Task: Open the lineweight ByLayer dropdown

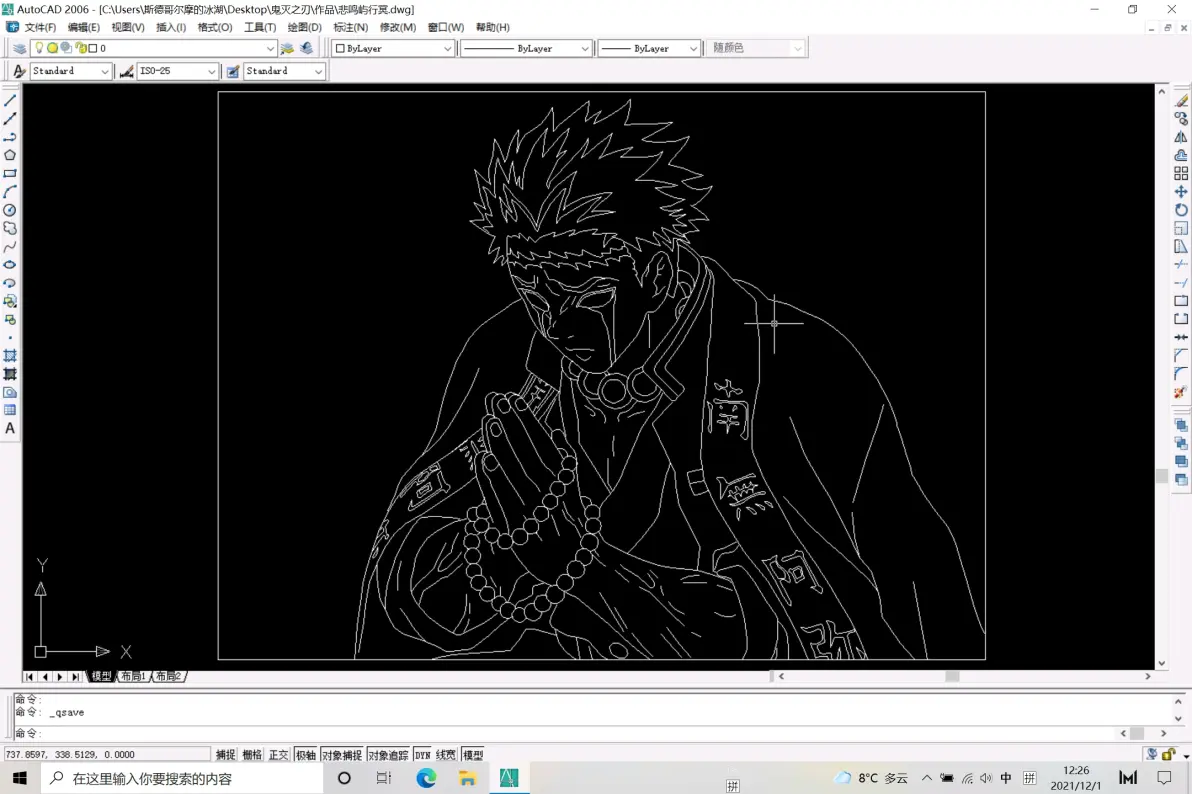Action: tap(693, 48)
